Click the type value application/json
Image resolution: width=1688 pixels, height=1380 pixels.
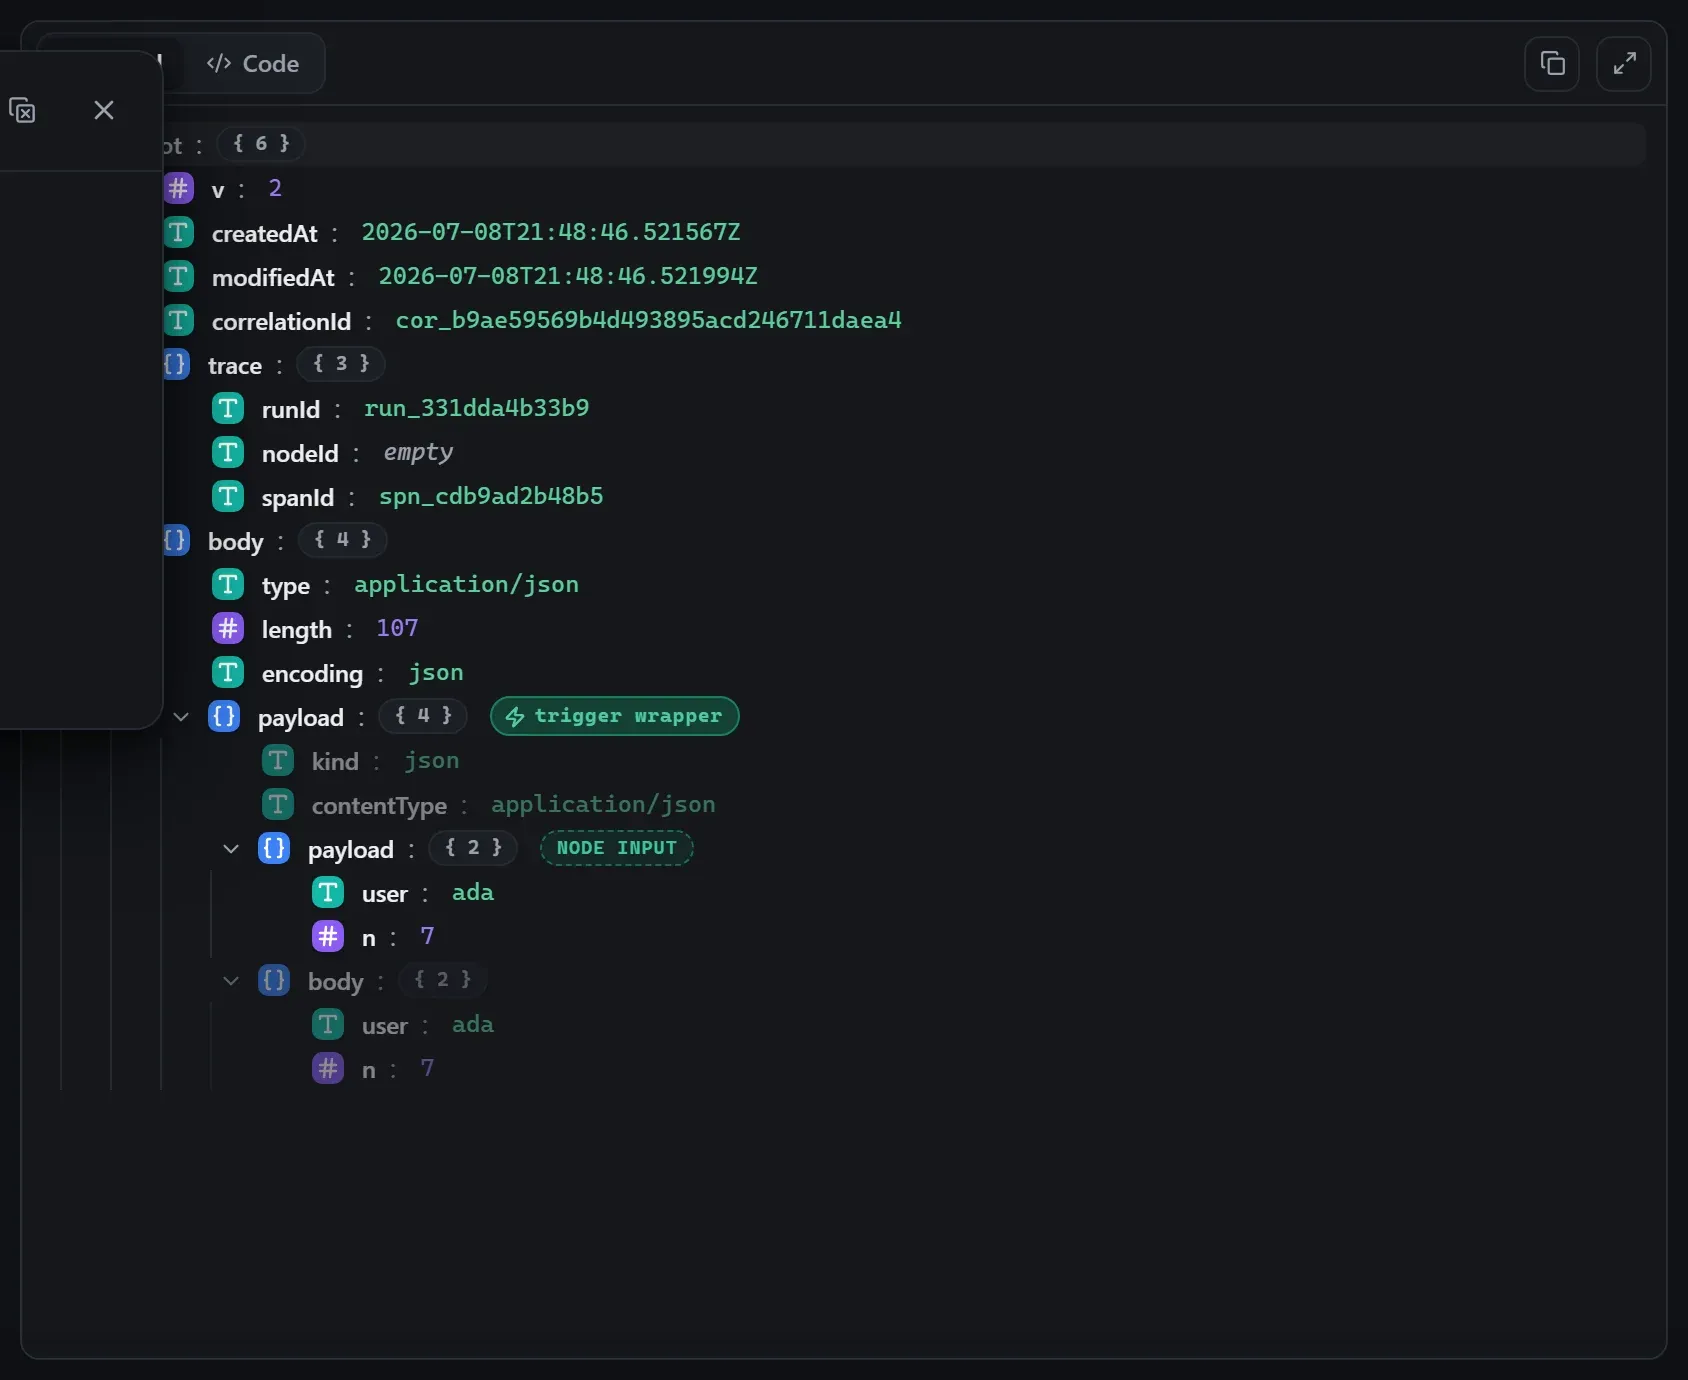click(466, 584)
